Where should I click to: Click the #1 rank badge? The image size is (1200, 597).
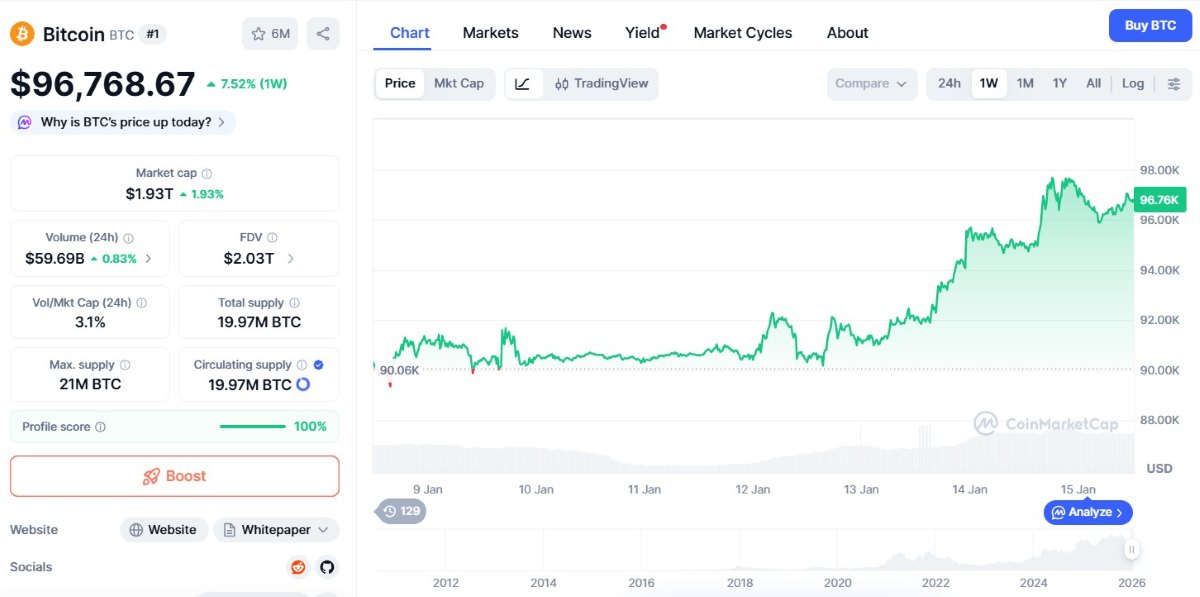(x=152, y=34)
